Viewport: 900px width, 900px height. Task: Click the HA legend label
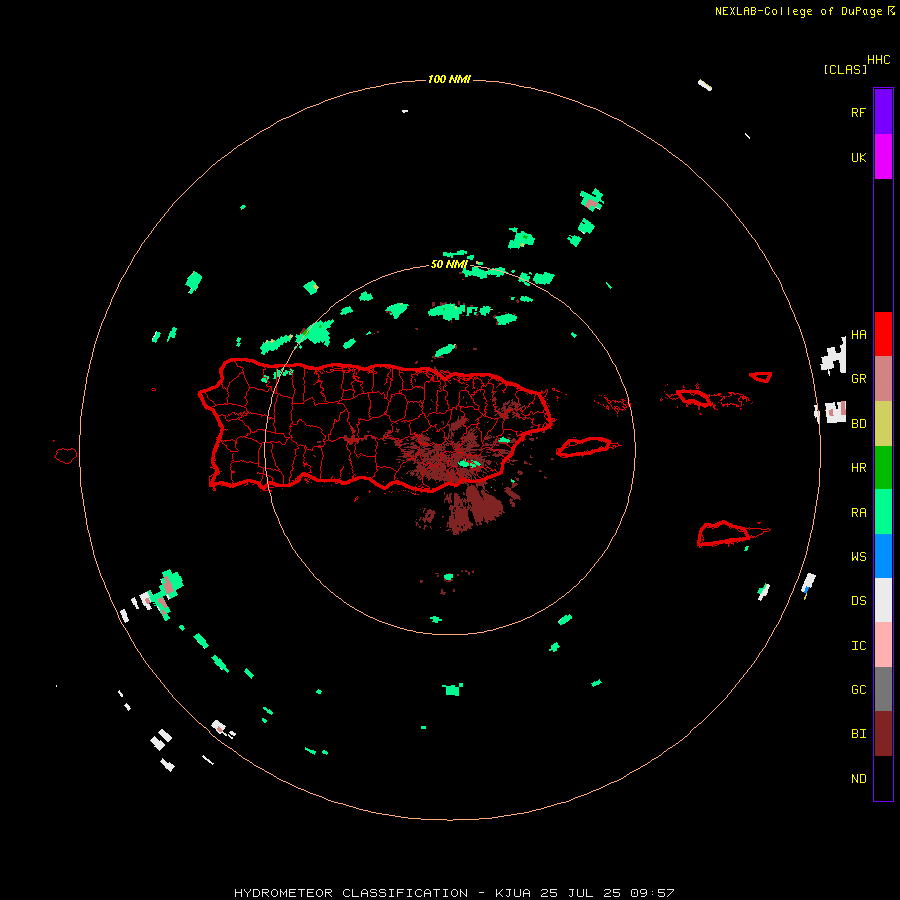(x=858, y=335)
